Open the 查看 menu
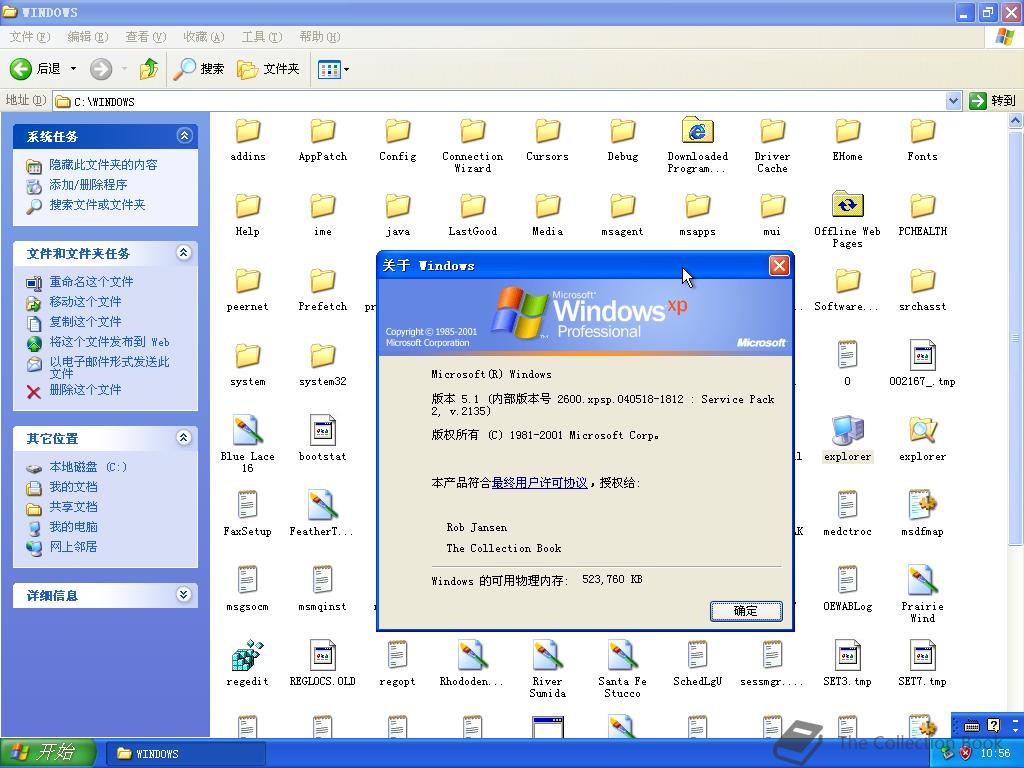 click(146, 37)
